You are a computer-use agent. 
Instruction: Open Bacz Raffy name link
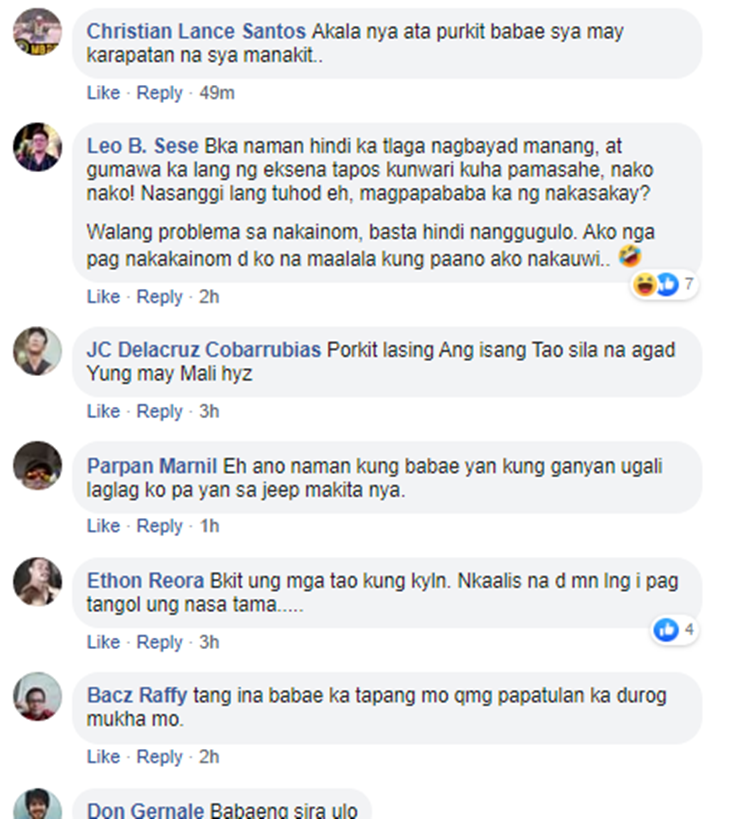click(x=137, y=696)
